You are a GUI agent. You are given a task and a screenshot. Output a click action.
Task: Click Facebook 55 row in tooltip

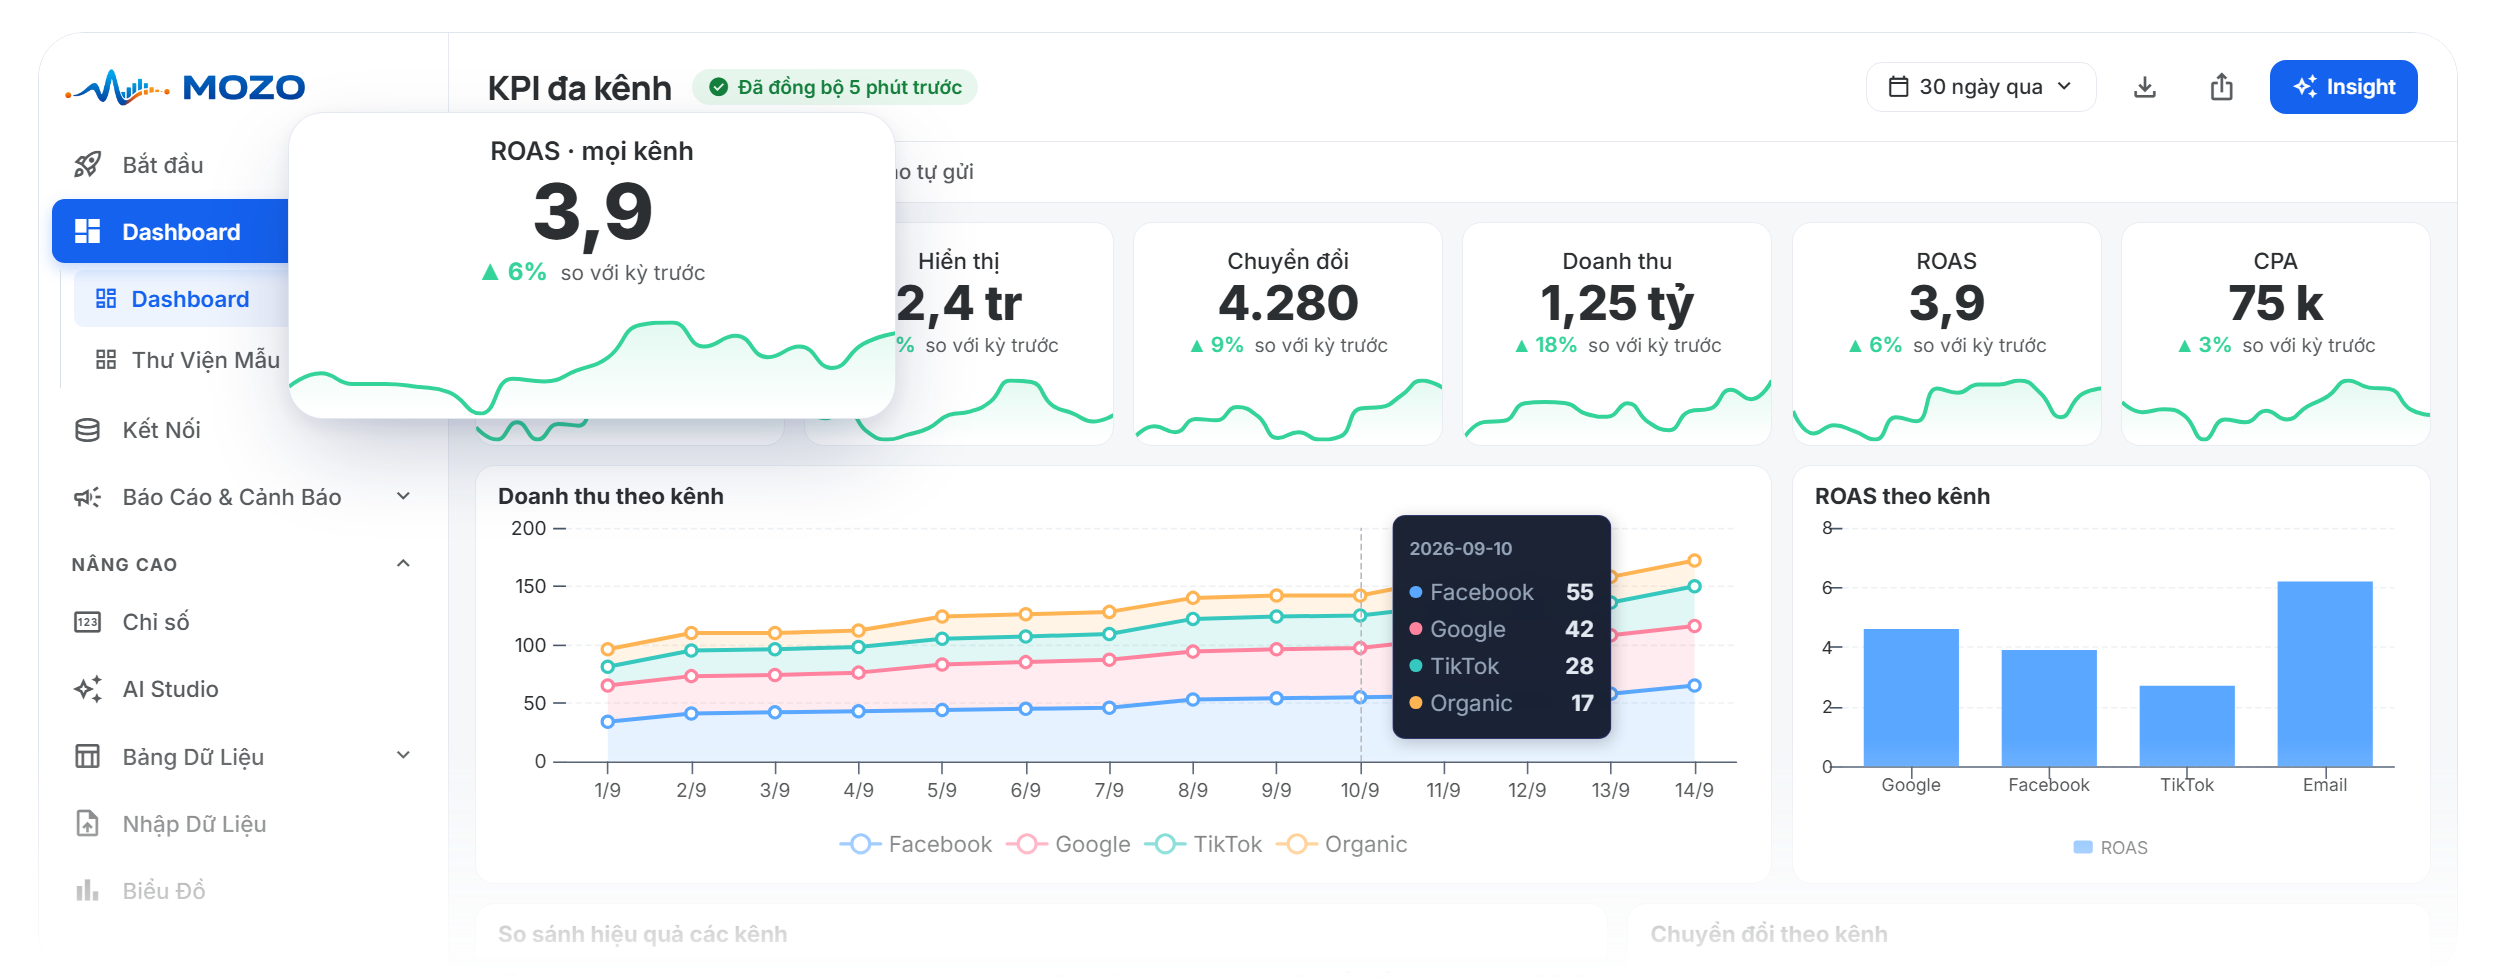tap(1501, 592)
